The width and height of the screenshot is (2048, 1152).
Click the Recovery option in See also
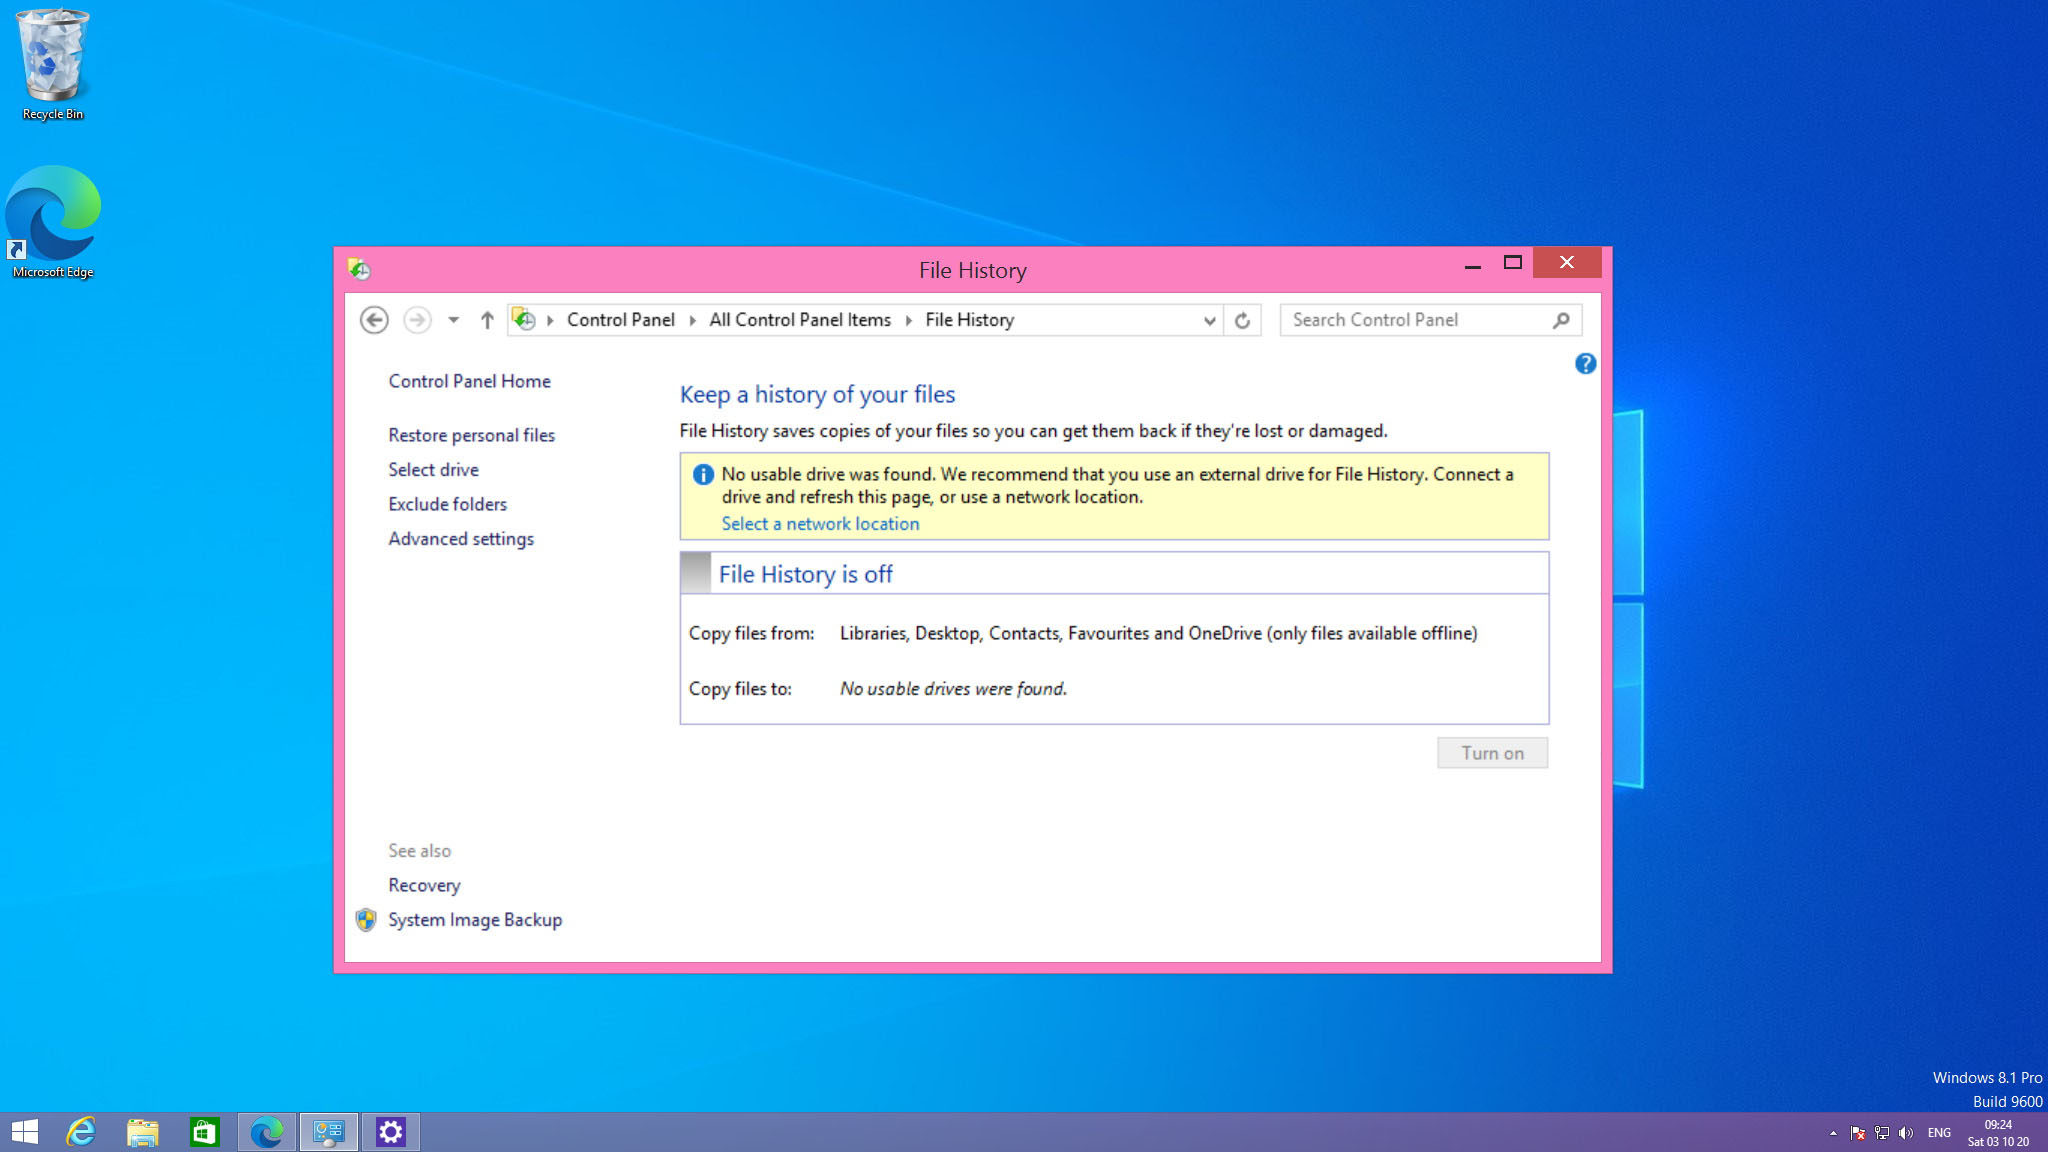point(423,885)
